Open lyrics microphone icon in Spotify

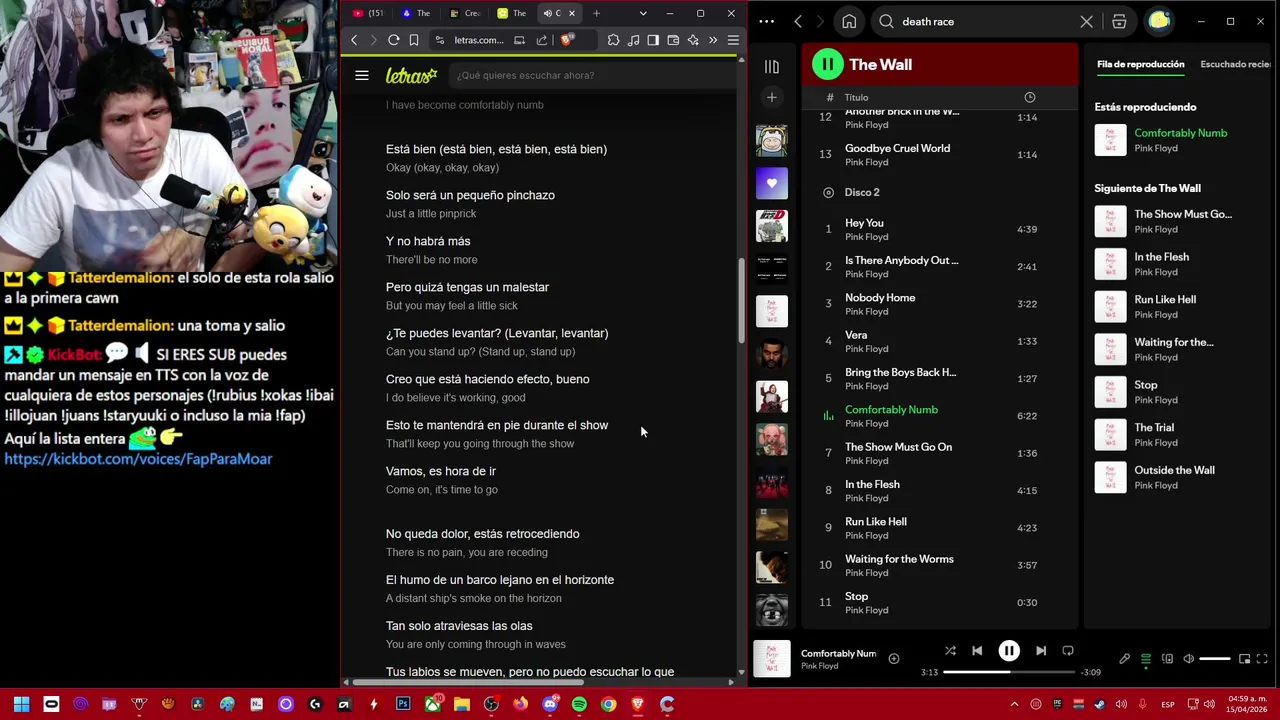[x=1124, y=659]
